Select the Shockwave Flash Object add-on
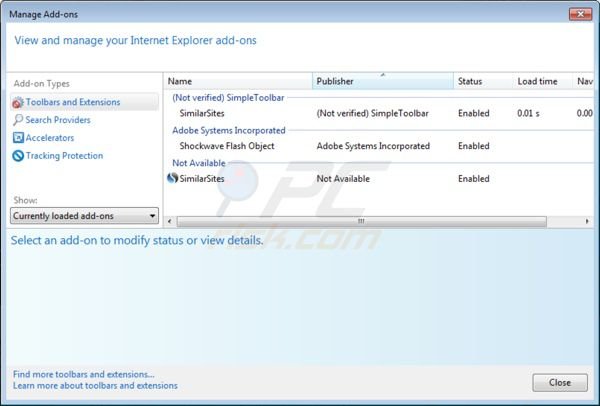600x406 pixels. point(379,146)
